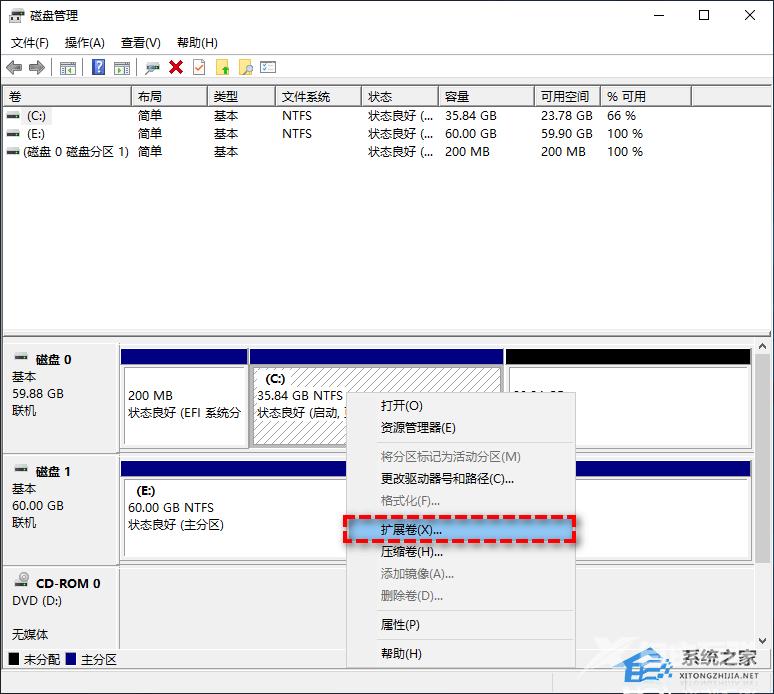Click the drive icon of (C:) row

[x=13, y=116]
